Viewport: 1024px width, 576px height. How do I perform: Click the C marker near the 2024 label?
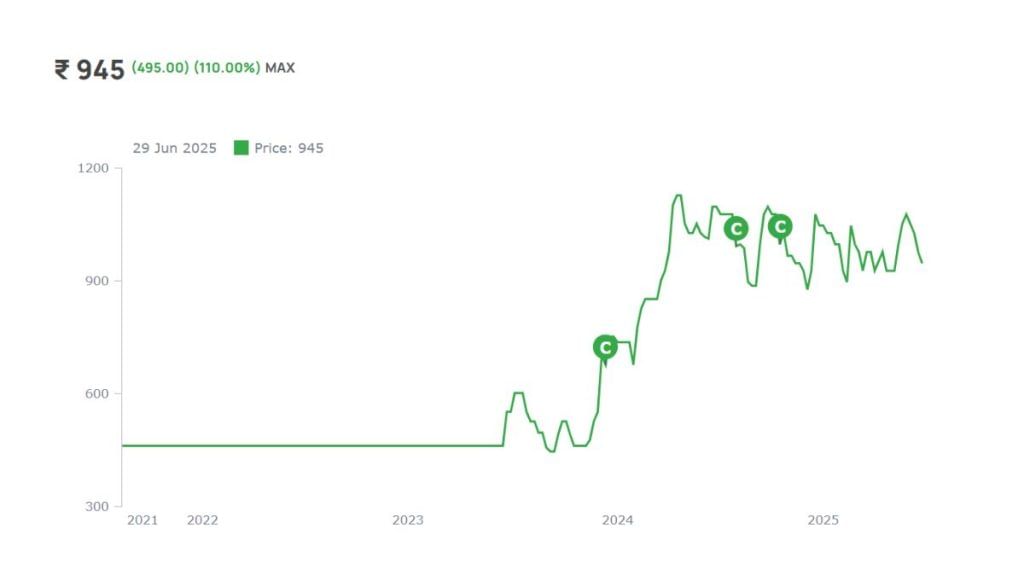pos(605,347)
